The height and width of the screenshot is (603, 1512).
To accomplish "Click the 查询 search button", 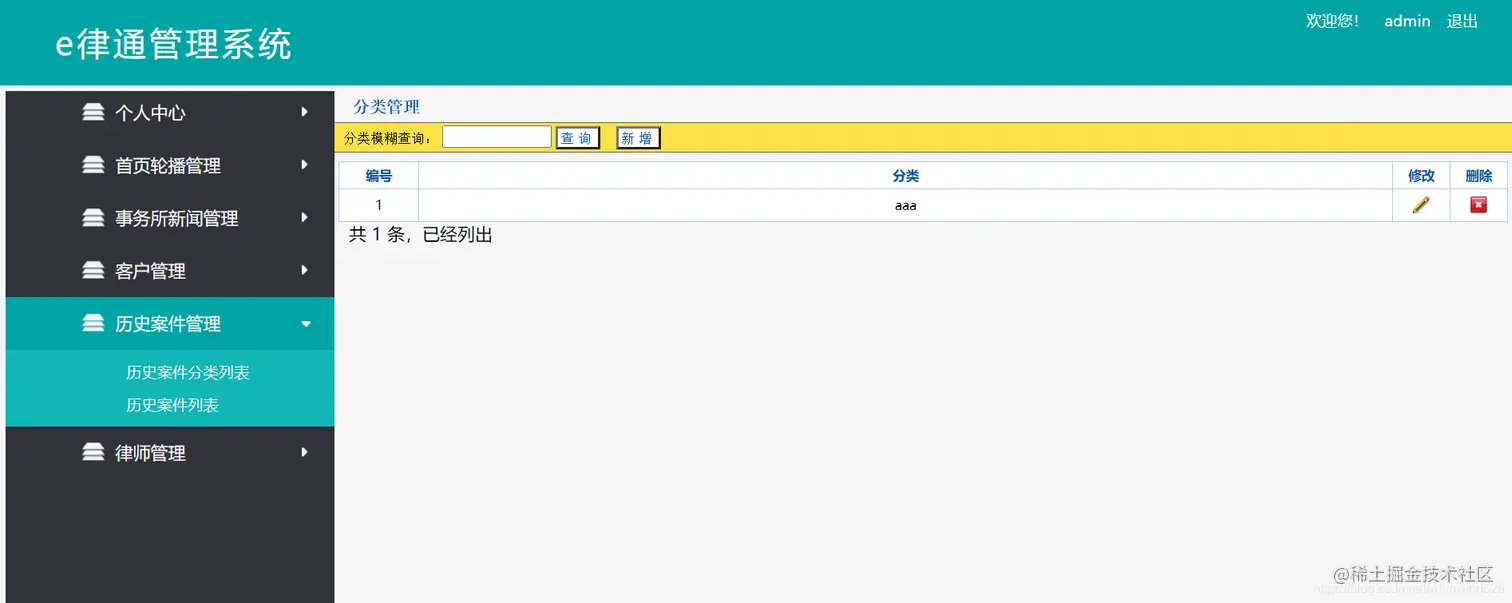I will tap(577, 138).
